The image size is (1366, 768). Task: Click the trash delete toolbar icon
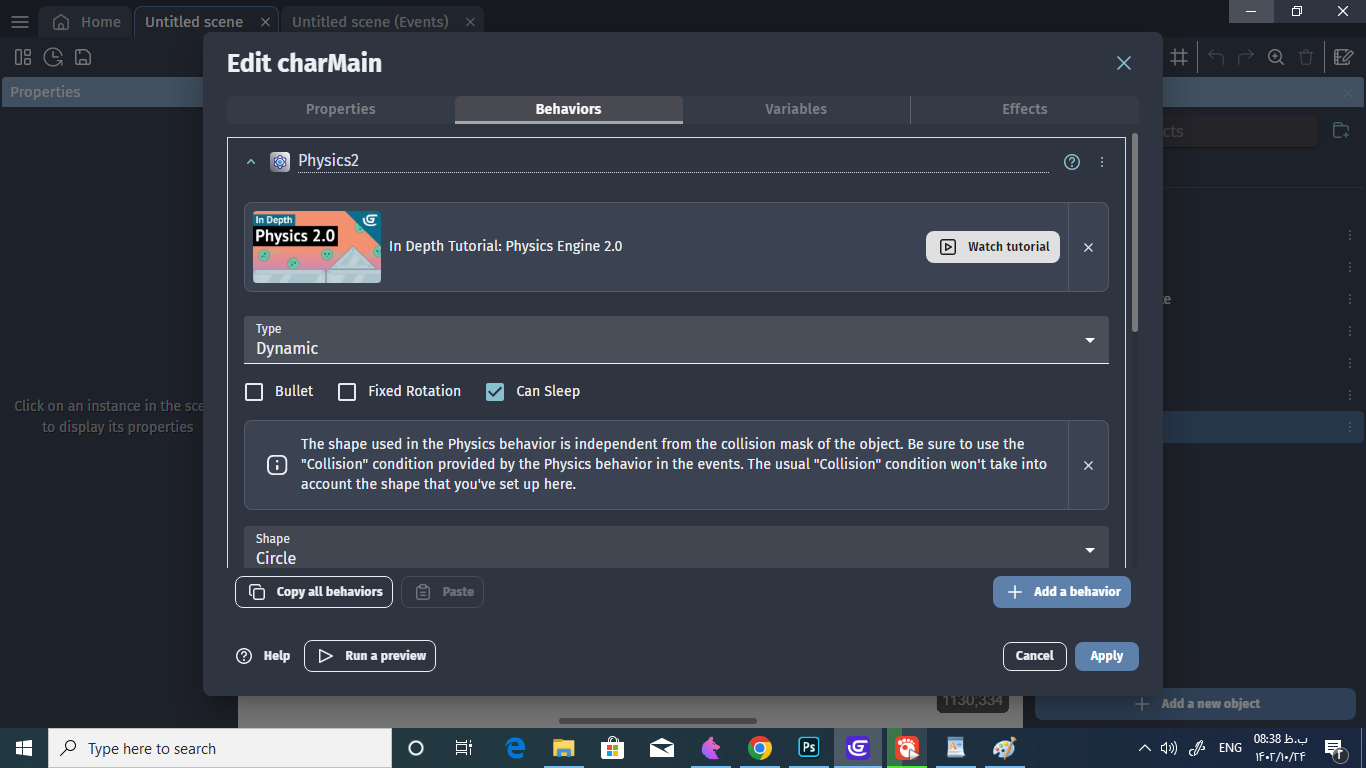click(x=1306, y=57)
